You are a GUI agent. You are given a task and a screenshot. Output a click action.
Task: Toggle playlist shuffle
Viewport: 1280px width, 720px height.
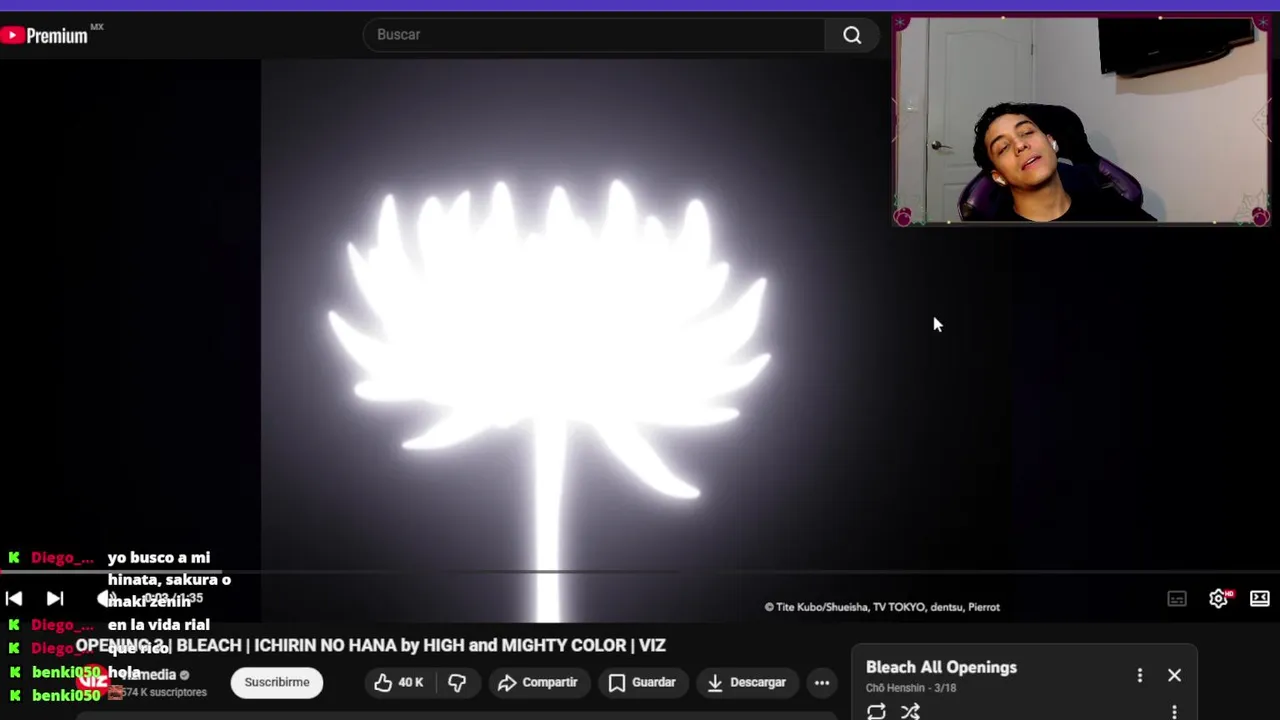click(910, 712)
